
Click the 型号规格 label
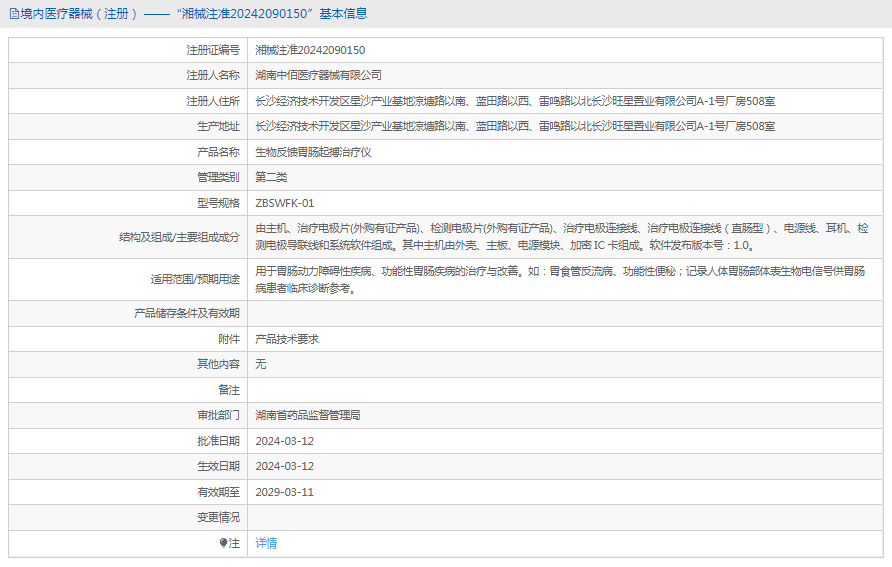click(218, 203)
